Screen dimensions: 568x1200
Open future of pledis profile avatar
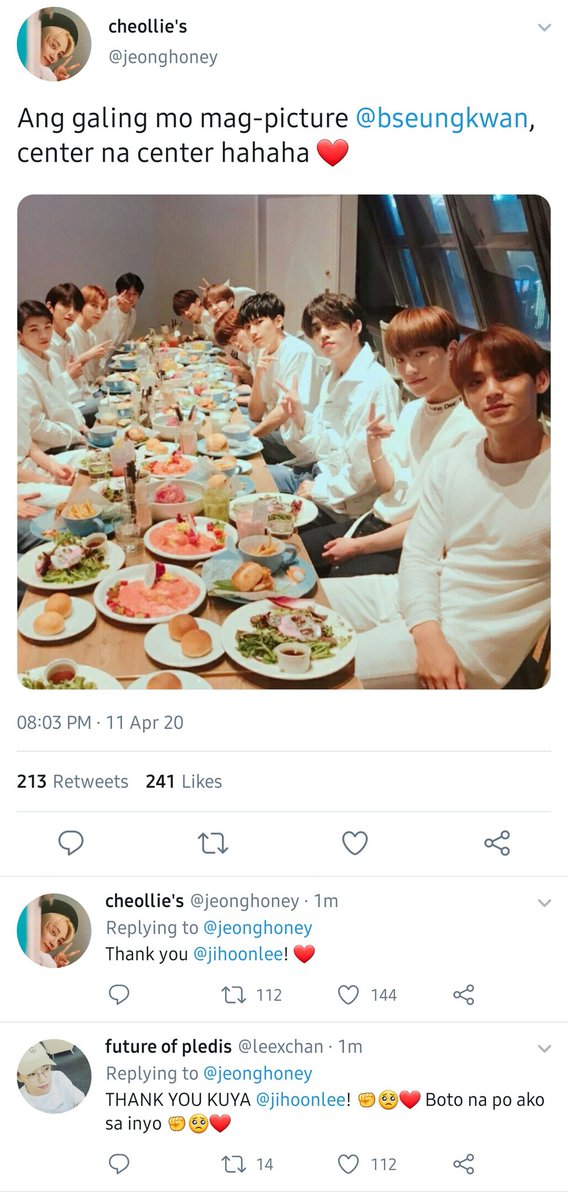tap(54, 1076)
